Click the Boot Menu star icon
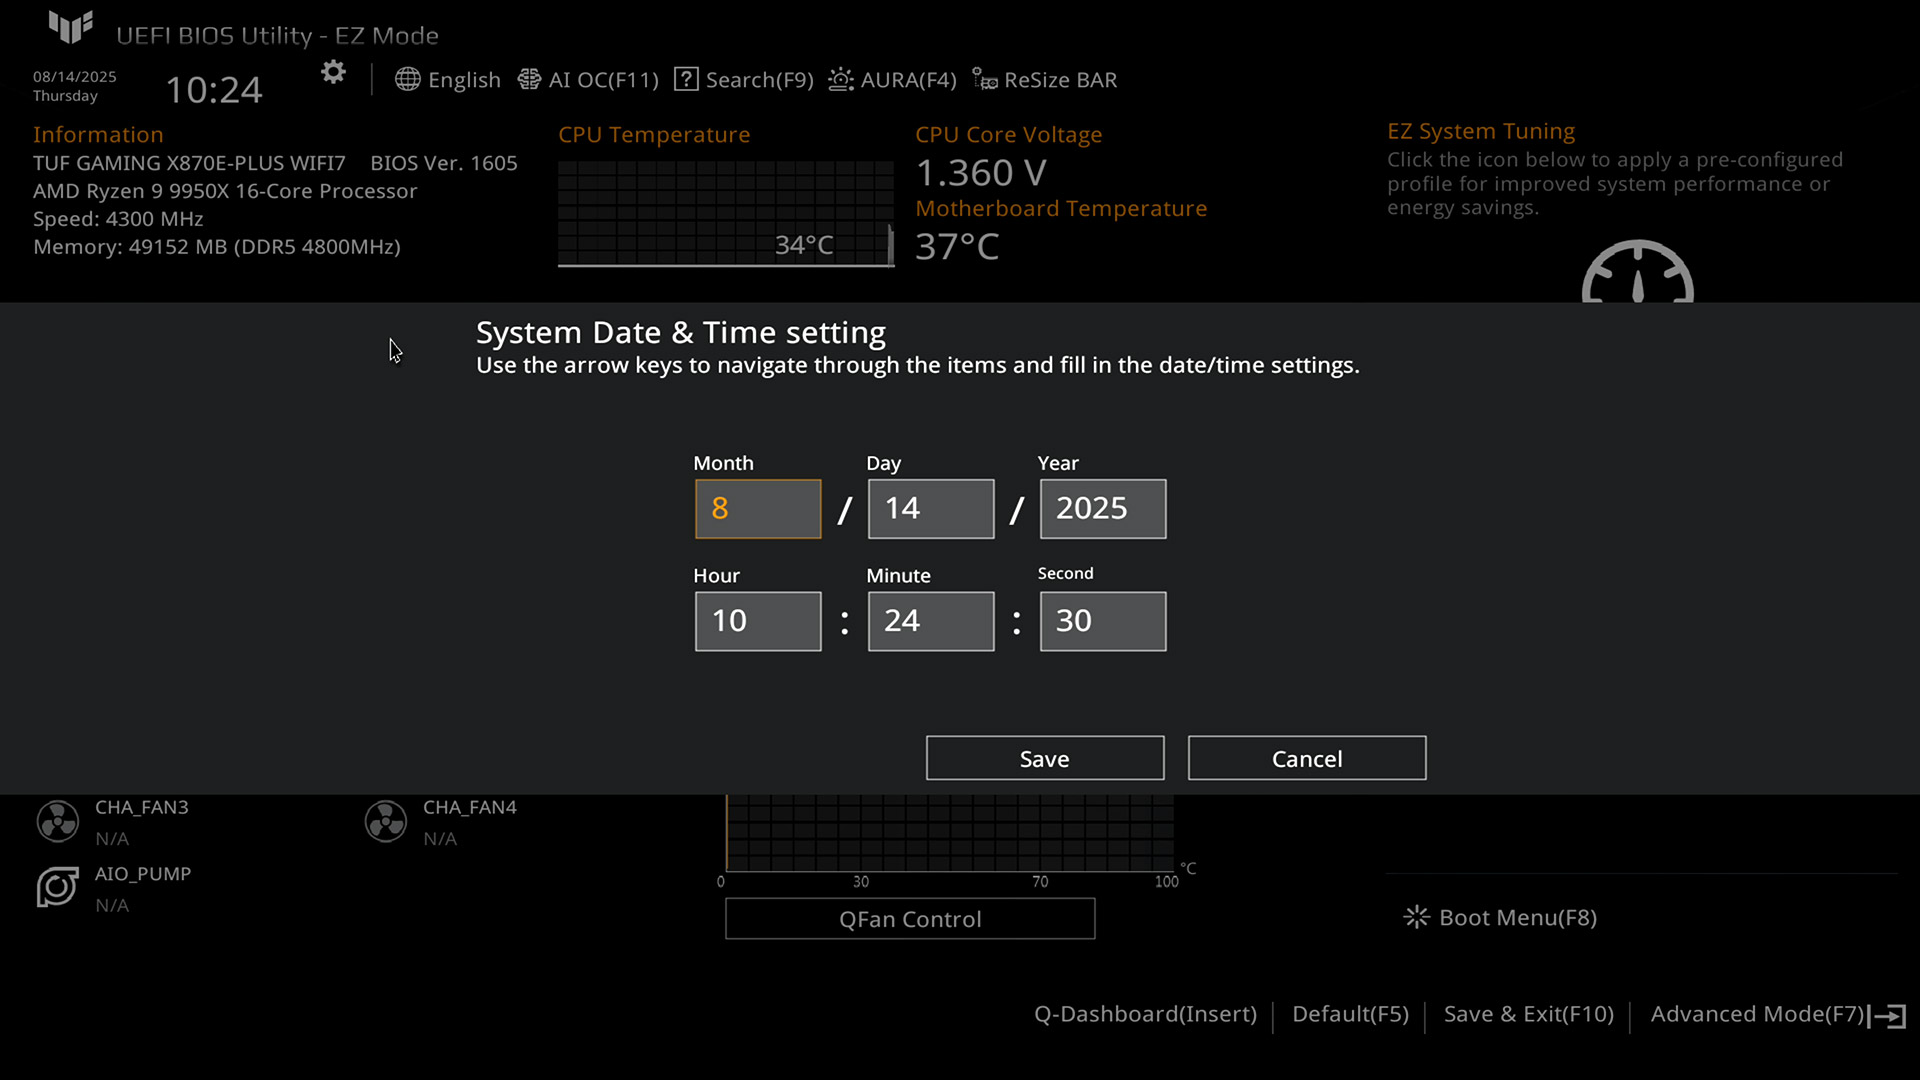The image size is (1920, 1080). coord(1416,918)
